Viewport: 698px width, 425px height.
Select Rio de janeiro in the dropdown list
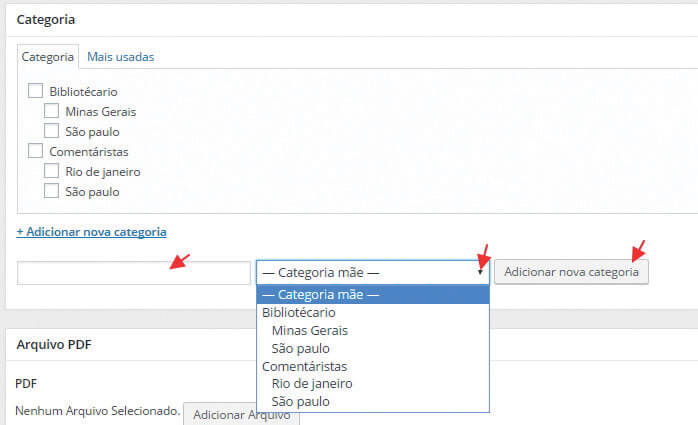[312, 384]
